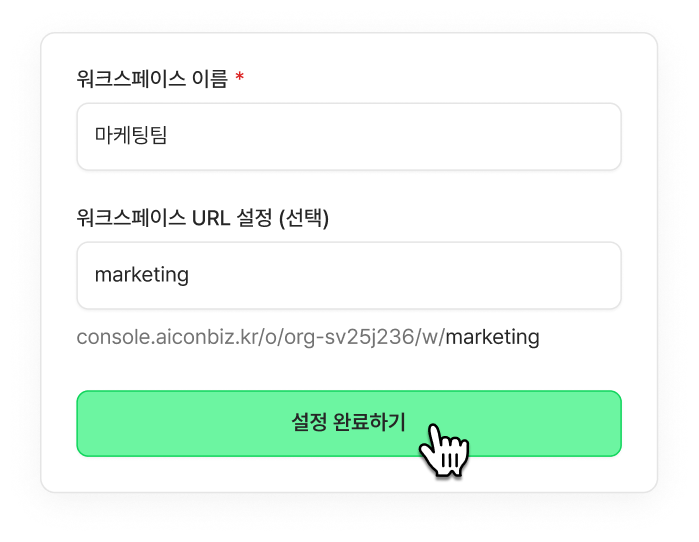699x542 pixels.
Task: Click the empty space inside the name field
Action: click(392, 136)
